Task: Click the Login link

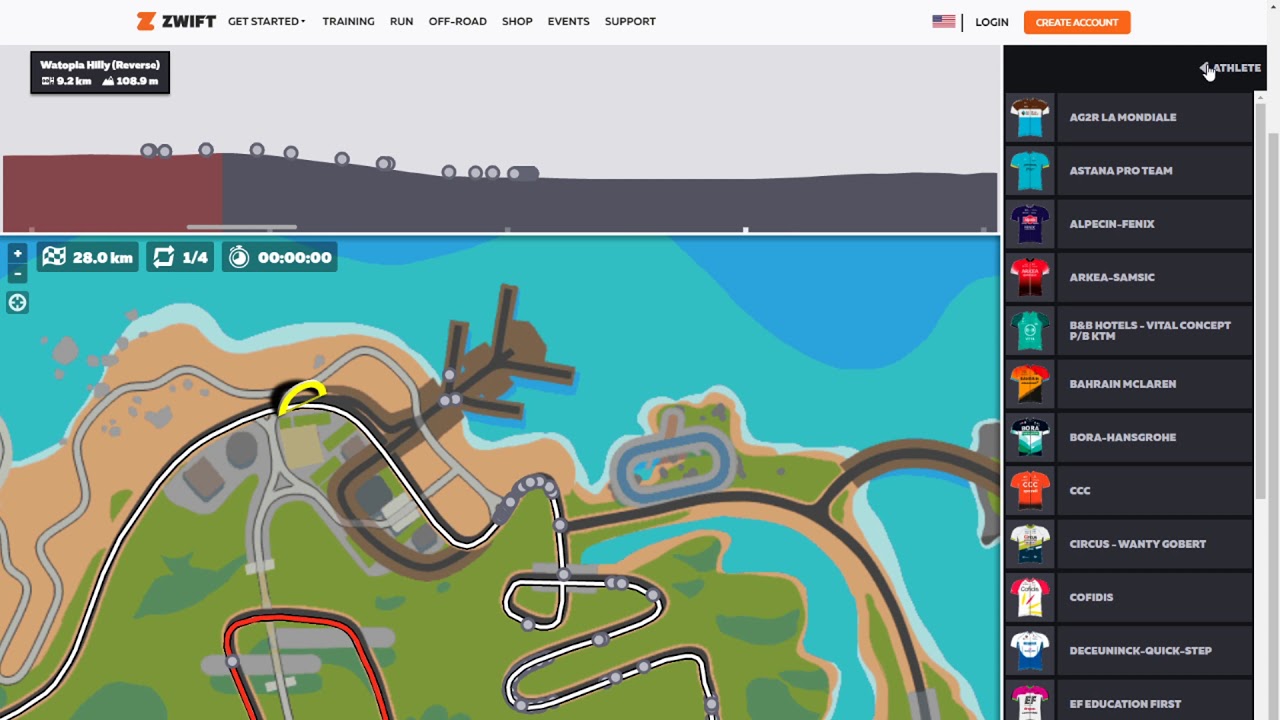Action: tap(992, 22)
